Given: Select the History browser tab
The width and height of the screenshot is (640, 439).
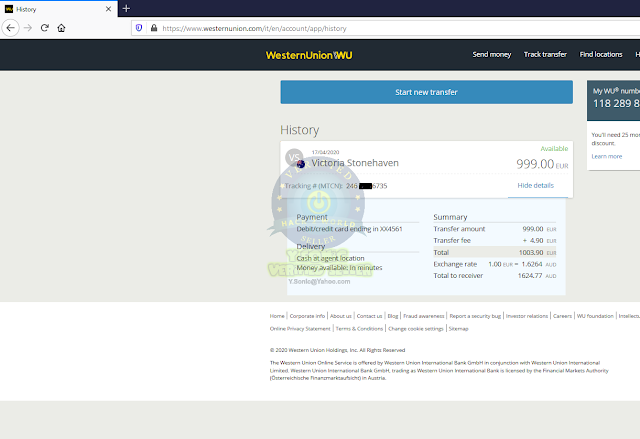Looking at the screenshot, I should click(x=59, y=9).
